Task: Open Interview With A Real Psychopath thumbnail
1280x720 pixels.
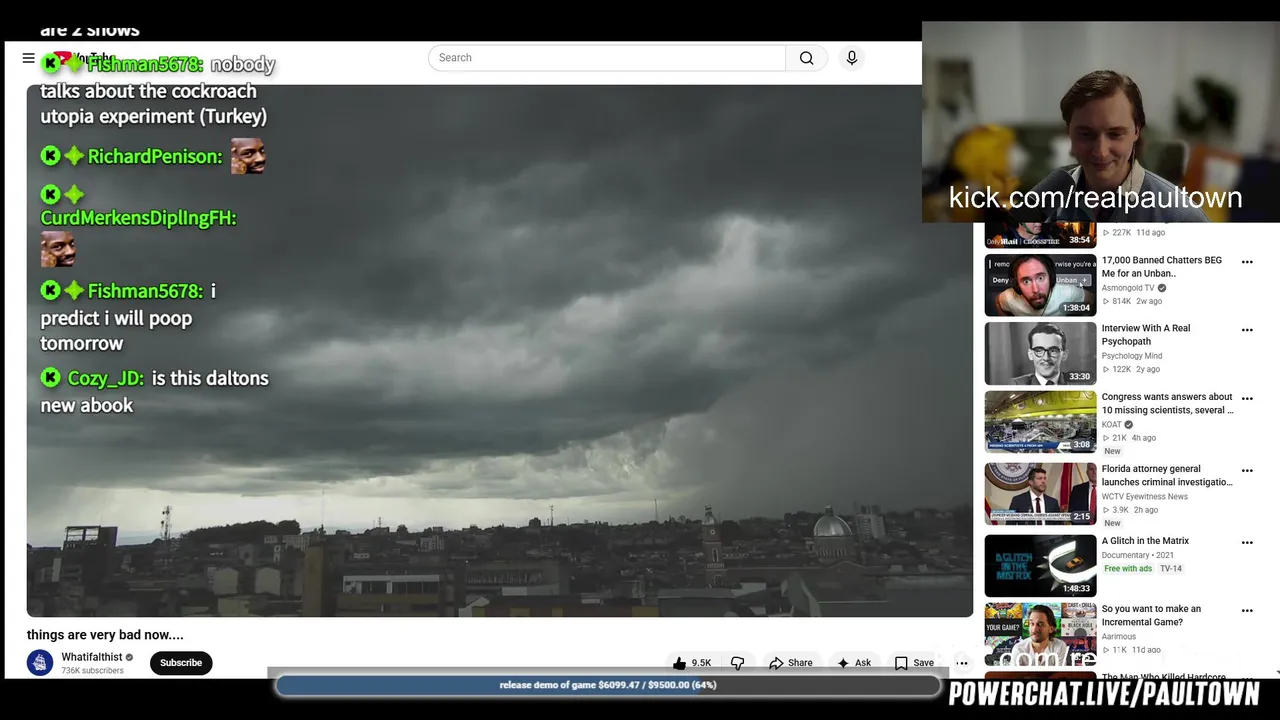Action: tap(1040, 353)
